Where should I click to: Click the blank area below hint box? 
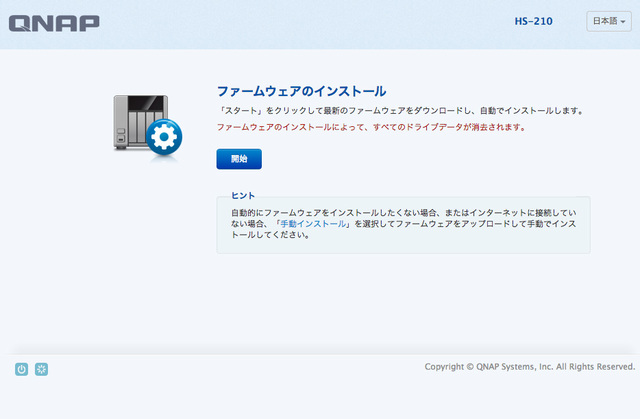(400, 300)
